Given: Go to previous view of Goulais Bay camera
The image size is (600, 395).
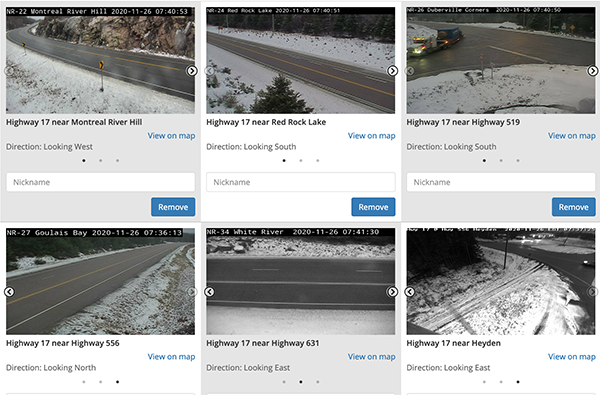Looking at the screenshot, I should pos(9,292).
